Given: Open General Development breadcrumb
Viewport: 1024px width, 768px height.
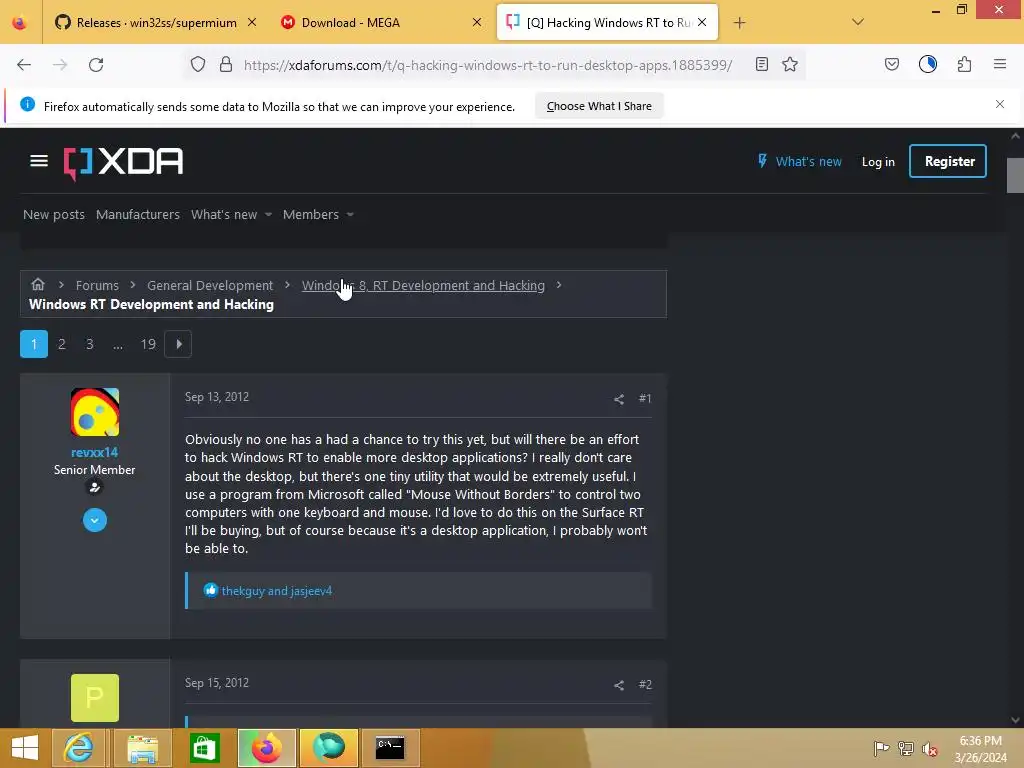Looking at the screenshot, I should click(210, 285).
